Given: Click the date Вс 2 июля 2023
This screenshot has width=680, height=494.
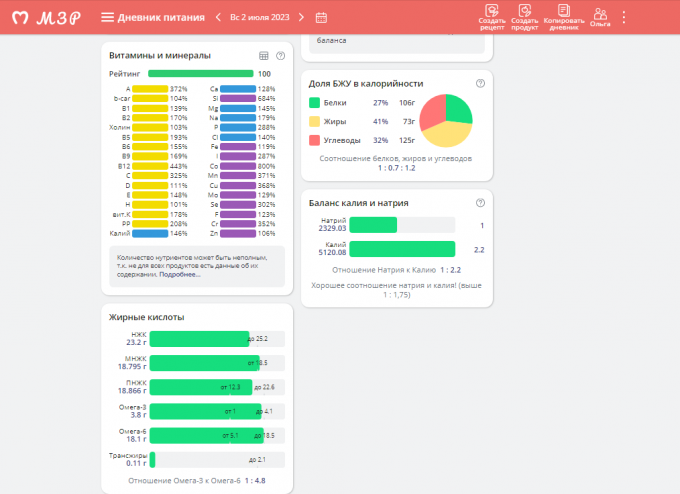Looking at the screenshot, I should tap(260, 17).
